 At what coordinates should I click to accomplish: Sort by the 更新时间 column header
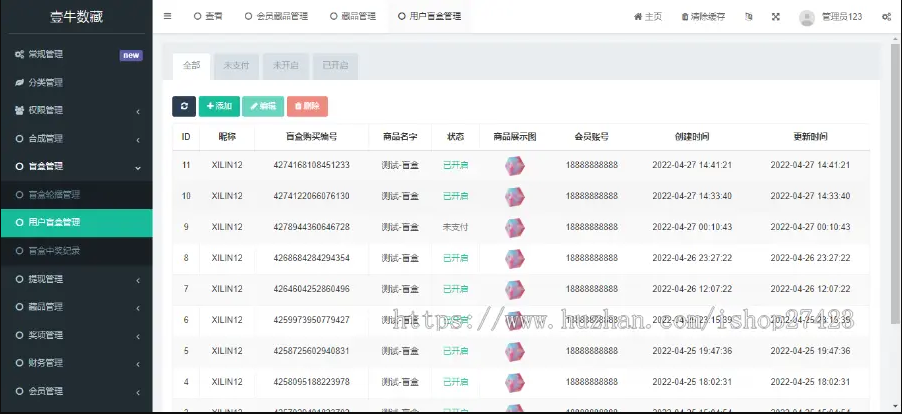click(810, 137)
